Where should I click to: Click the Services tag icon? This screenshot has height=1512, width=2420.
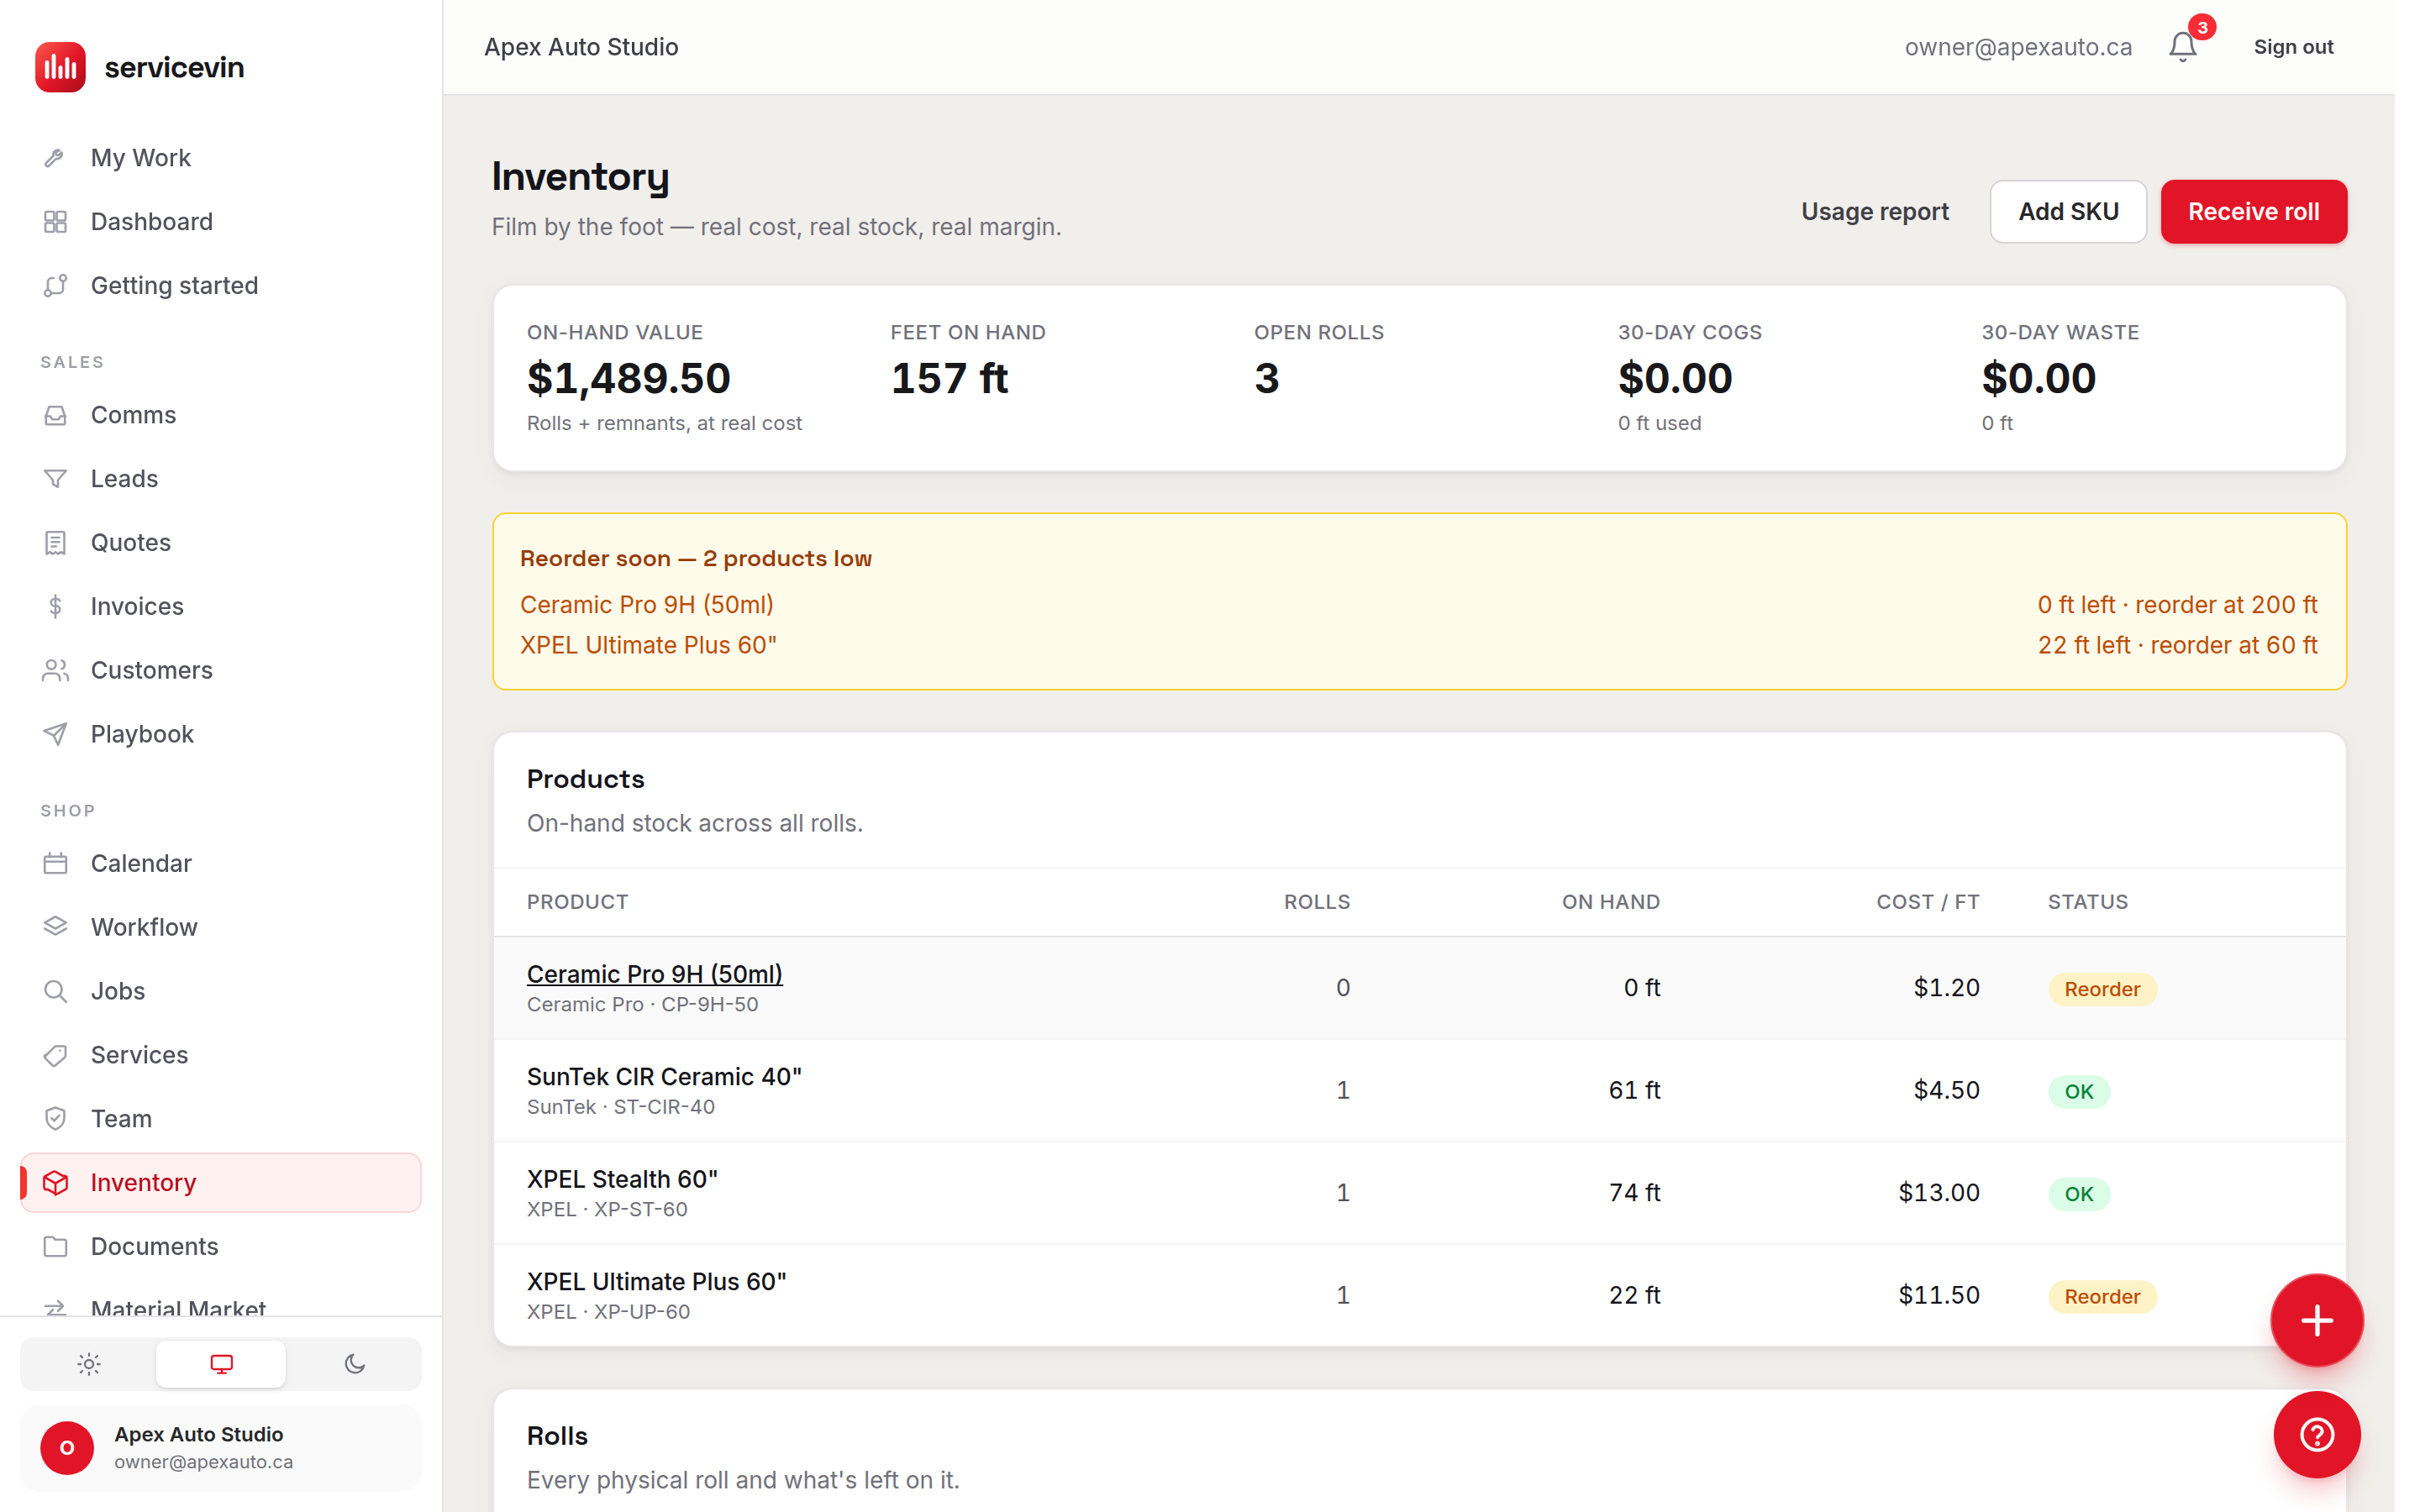click(x=55, y=1055)
